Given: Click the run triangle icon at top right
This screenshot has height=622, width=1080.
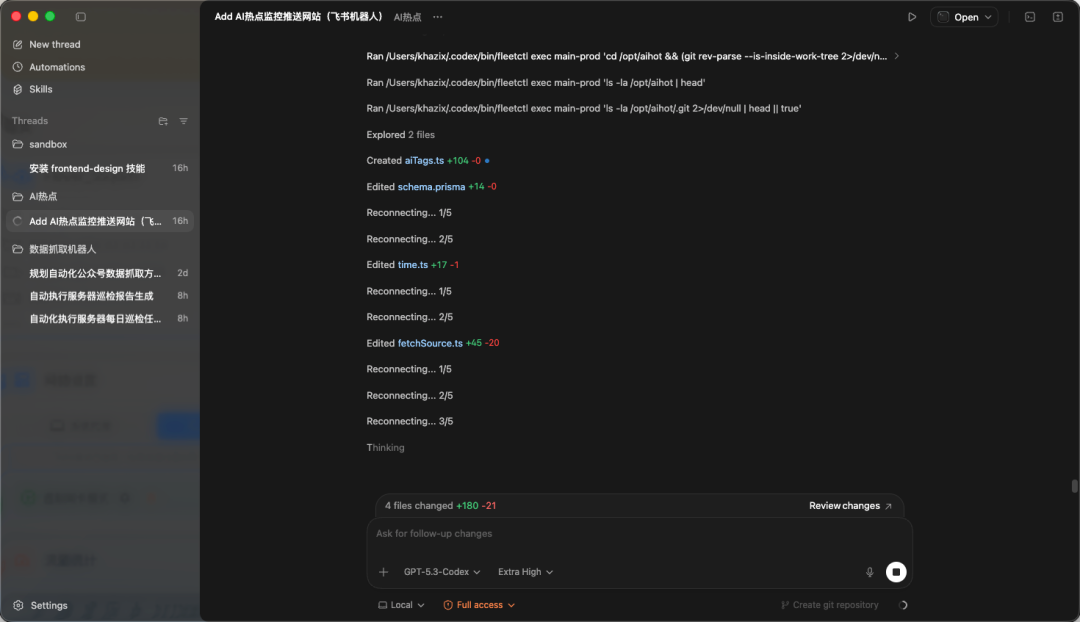Looking at the screenshot, I should point(912,16).
